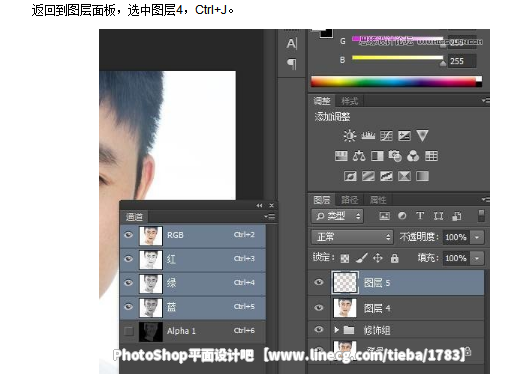
Task: Open Adjustments panel flyout menu
Action: click(486, 100)
